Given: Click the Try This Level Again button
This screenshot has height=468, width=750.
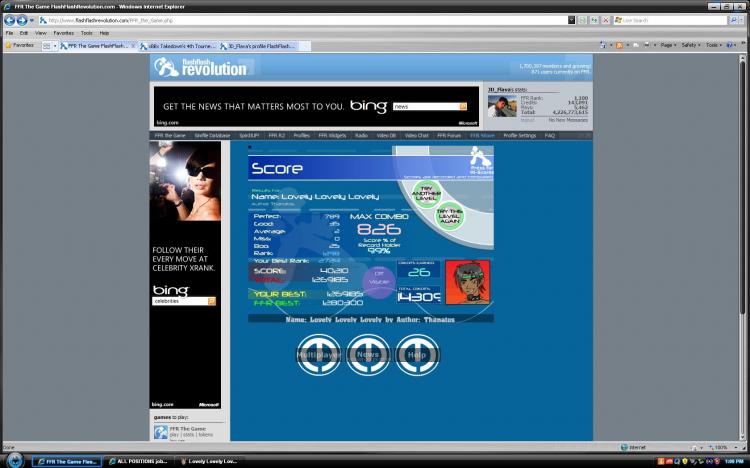Looking at the screenshot, I should (450, 216).
